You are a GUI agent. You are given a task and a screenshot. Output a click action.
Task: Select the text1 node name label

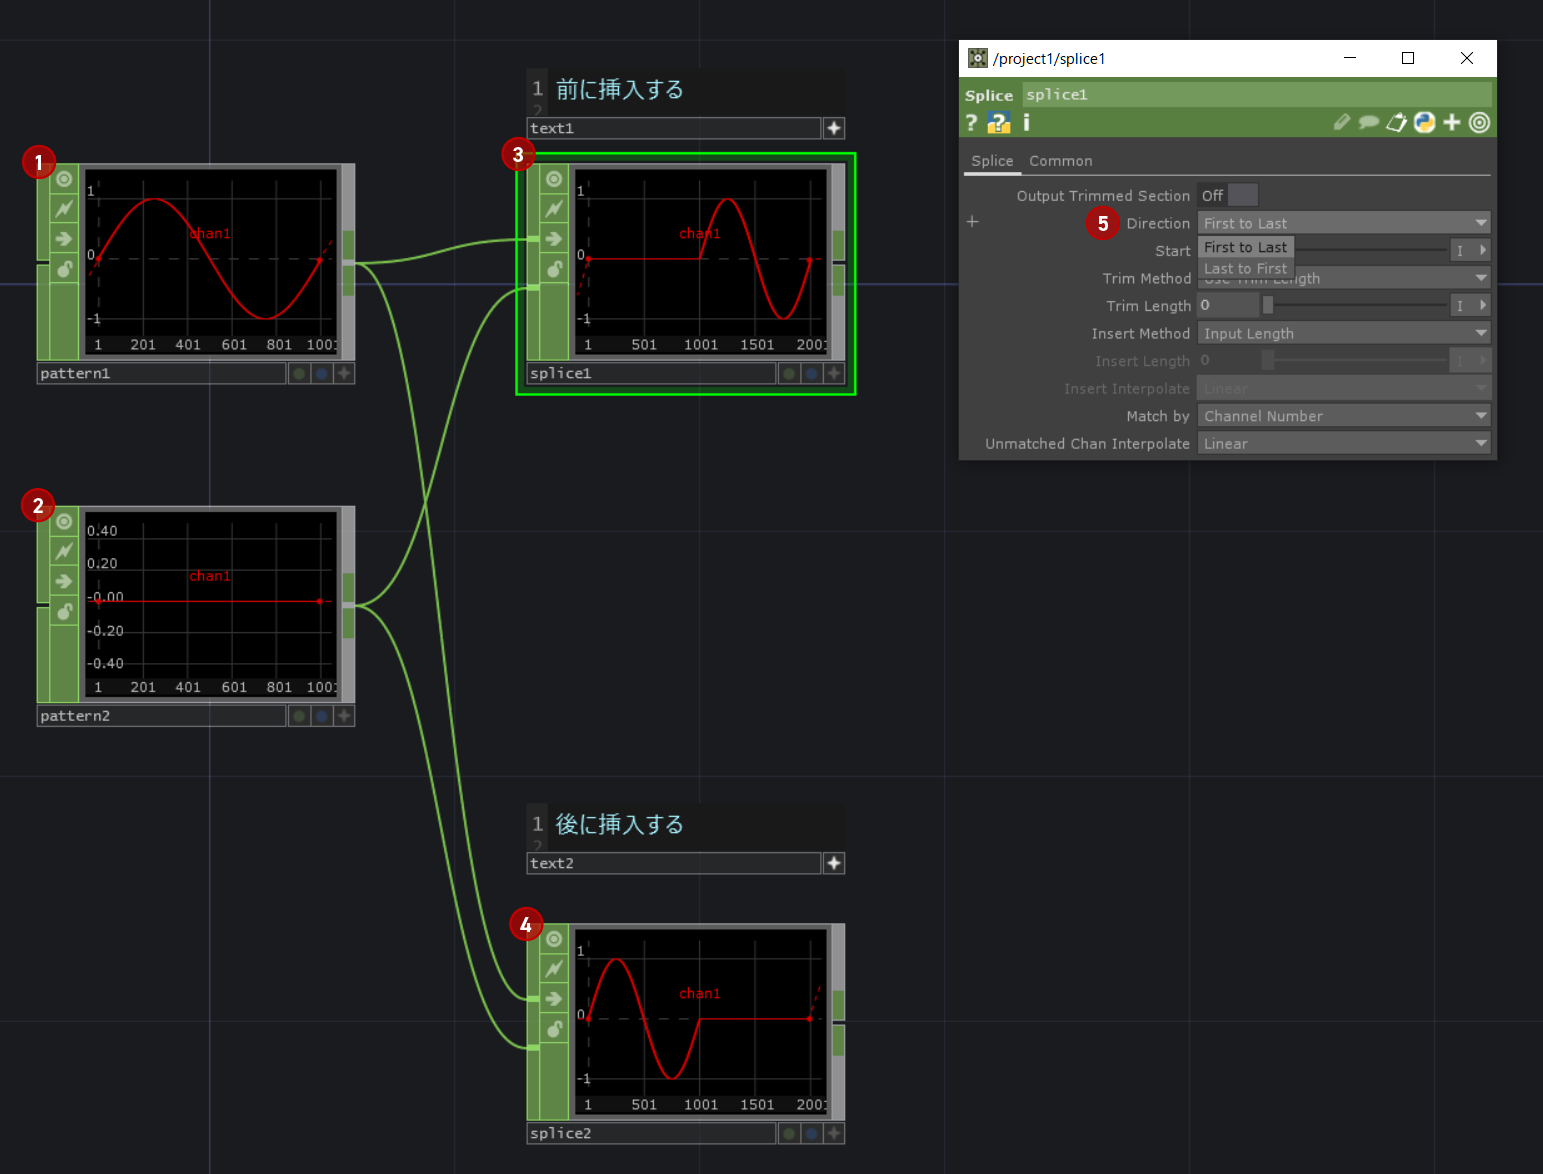674,128
